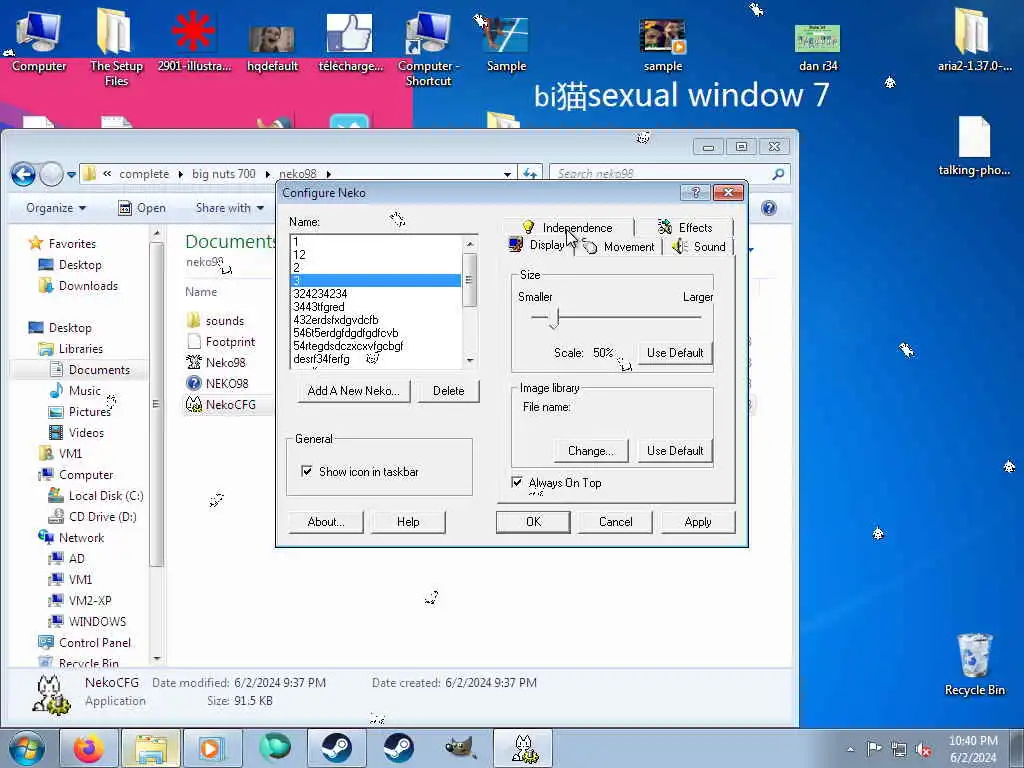
Task: Click the Search neko98 field
Action: 661,174
